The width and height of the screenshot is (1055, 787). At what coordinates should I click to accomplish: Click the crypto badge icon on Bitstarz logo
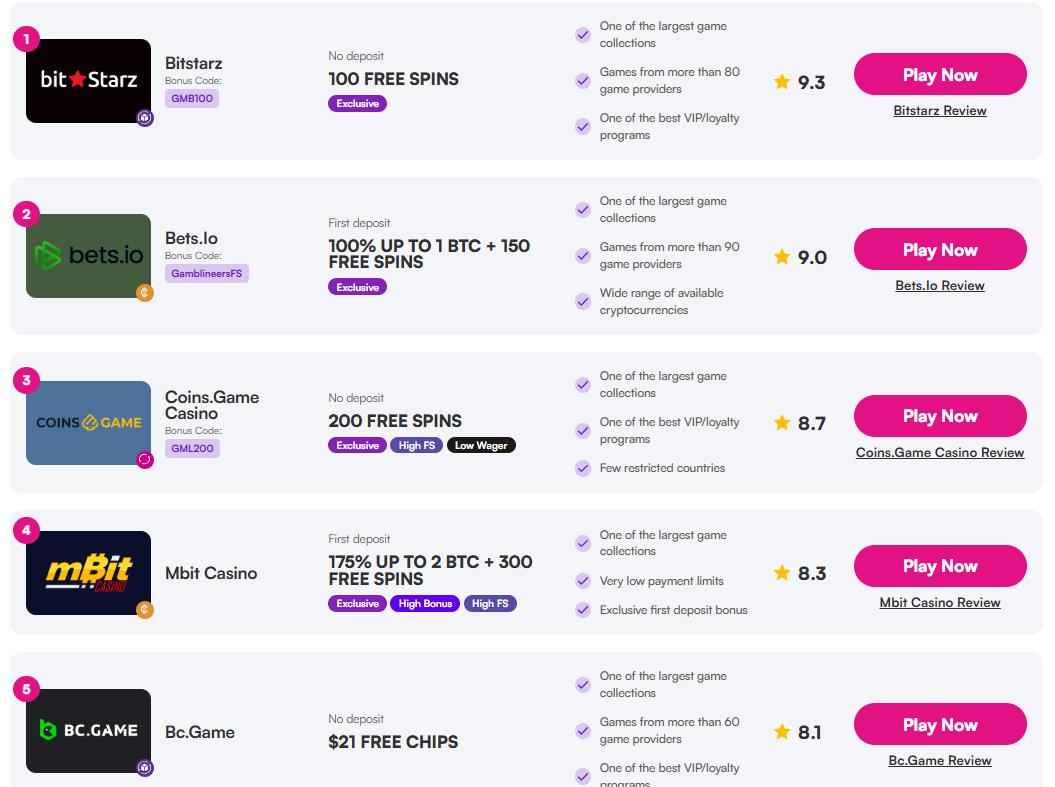tap(145, 118)
